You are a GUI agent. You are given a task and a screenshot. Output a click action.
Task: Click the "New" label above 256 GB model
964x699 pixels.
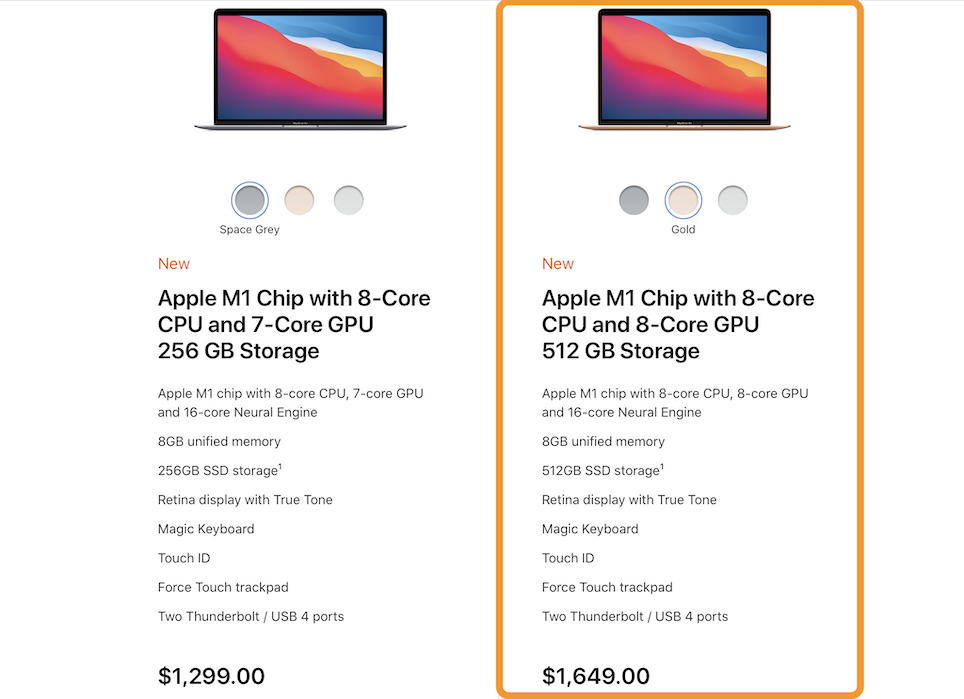coord(174,264)
